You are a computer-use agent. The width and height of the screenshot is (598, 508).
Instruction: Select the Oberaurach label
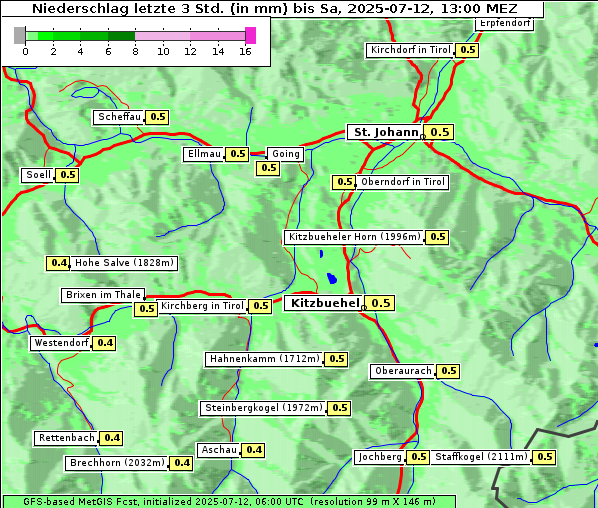(403, 371)
